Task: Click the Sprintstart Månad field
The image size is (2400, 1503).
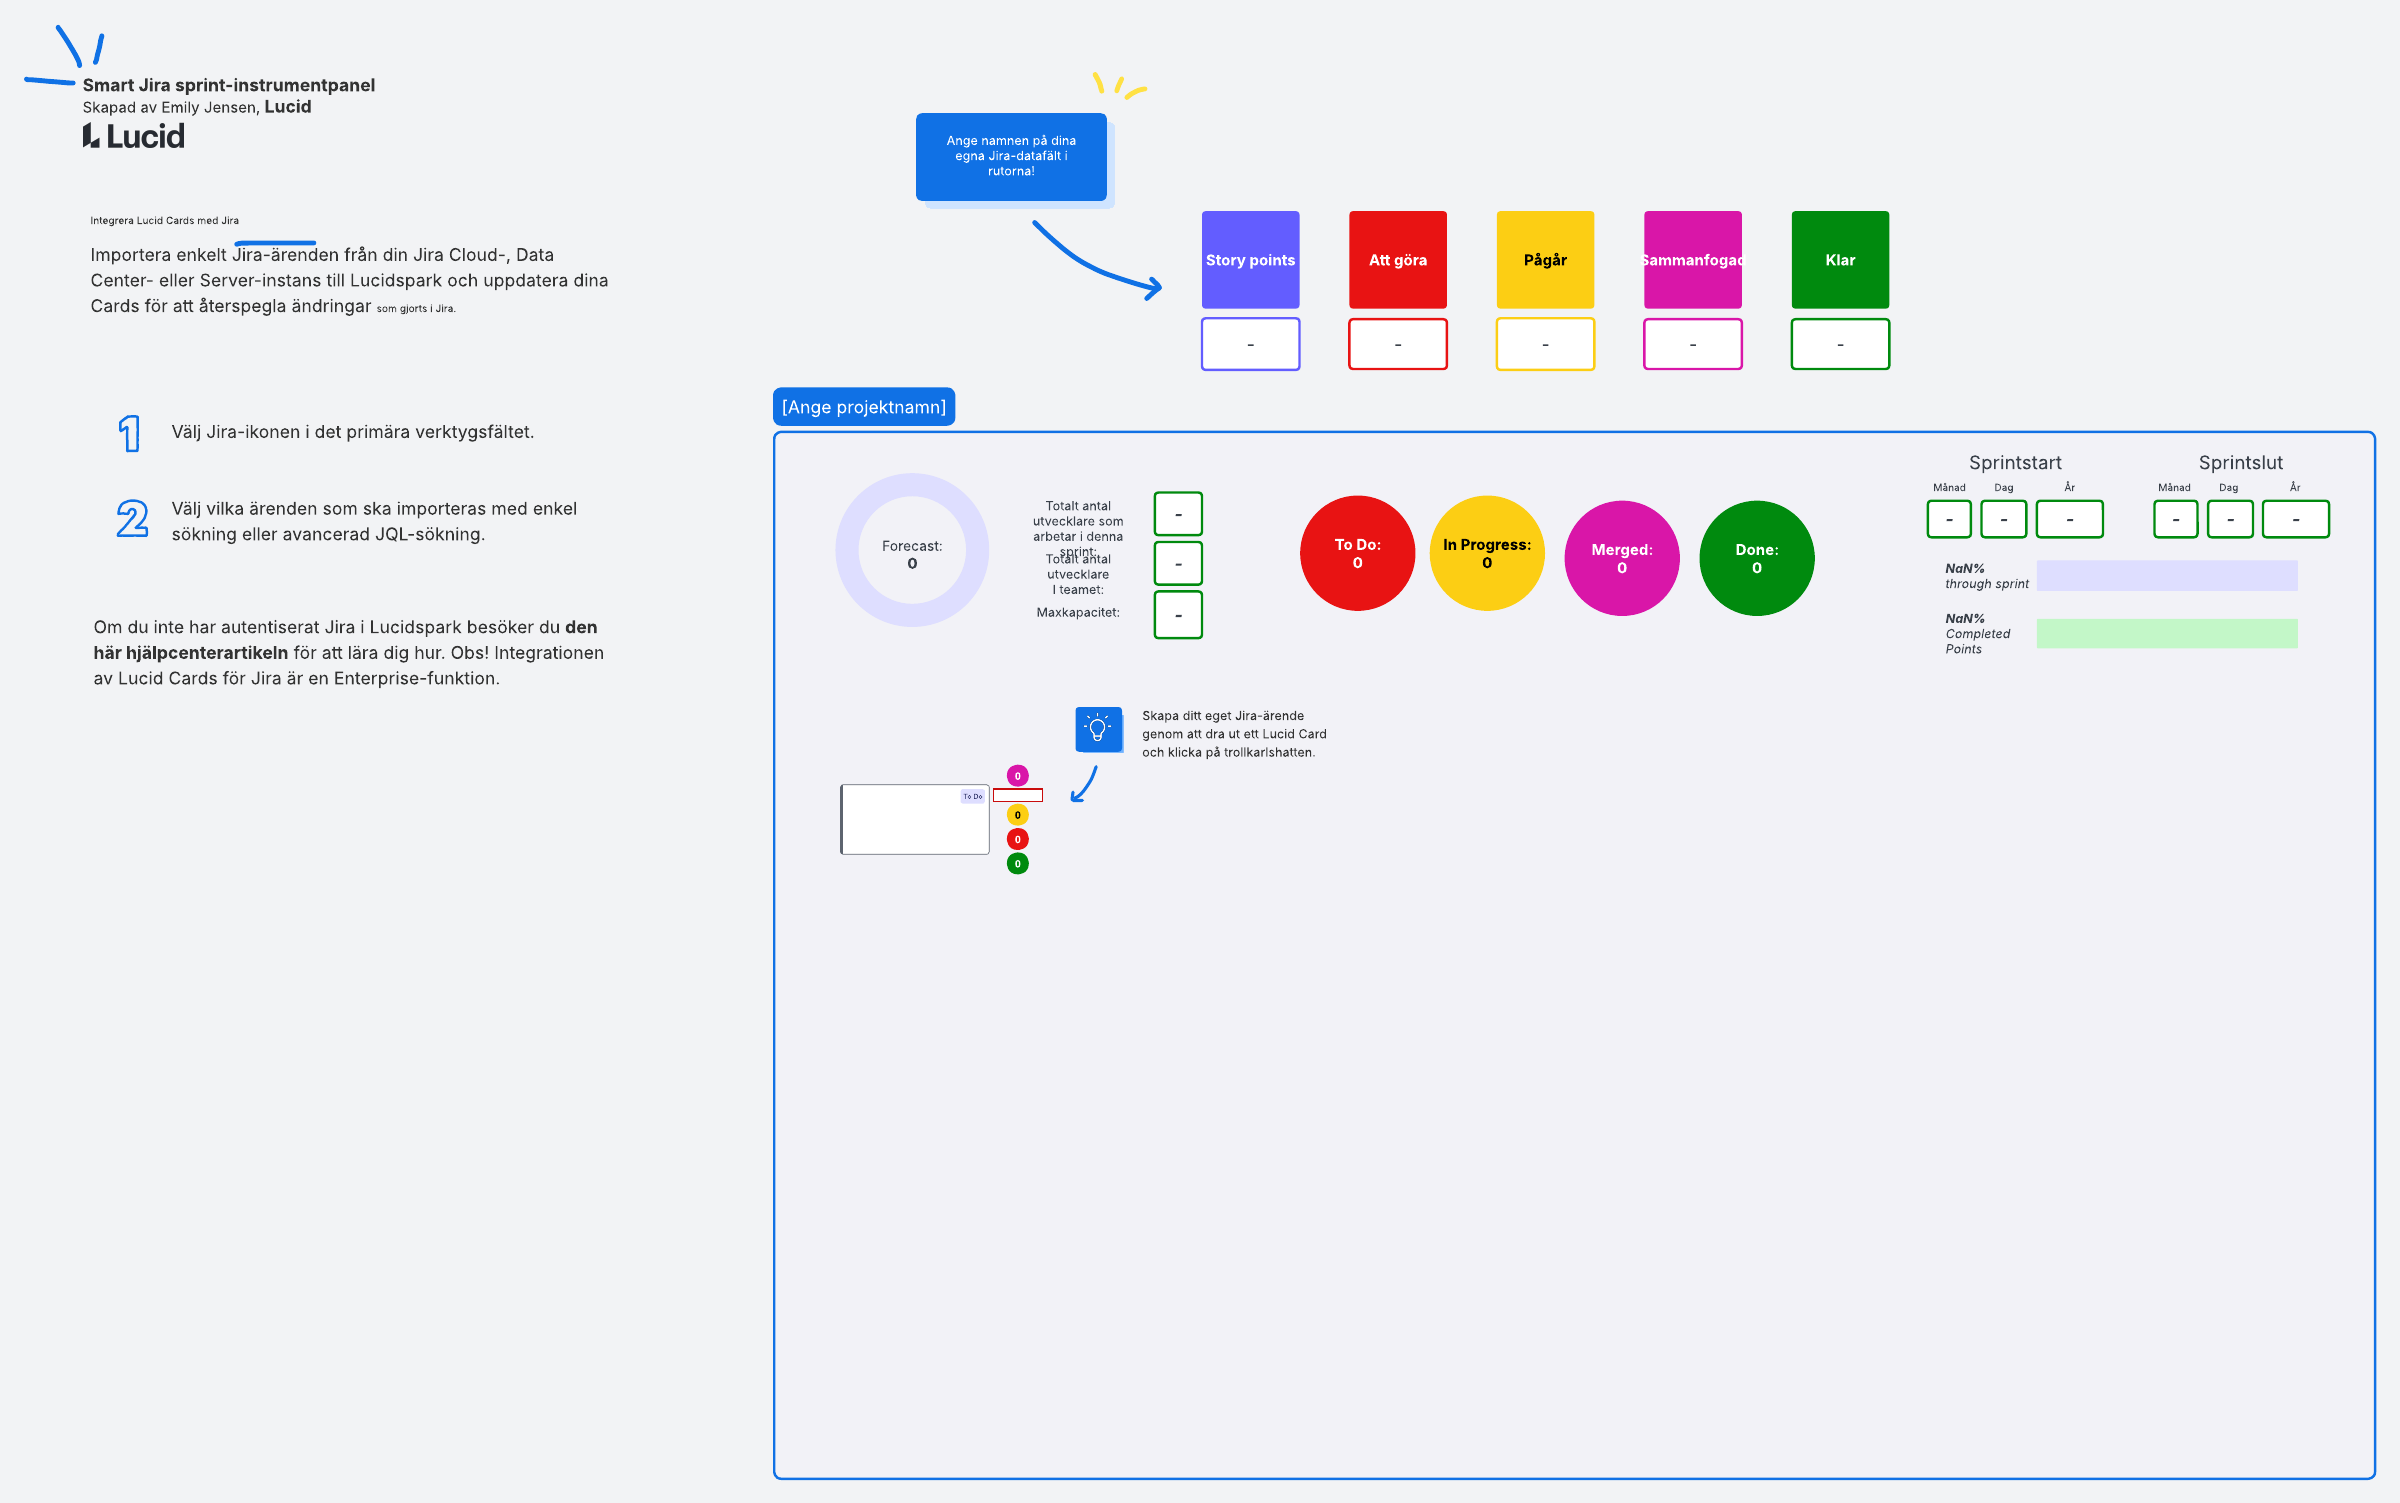Action: [1949, 519]
